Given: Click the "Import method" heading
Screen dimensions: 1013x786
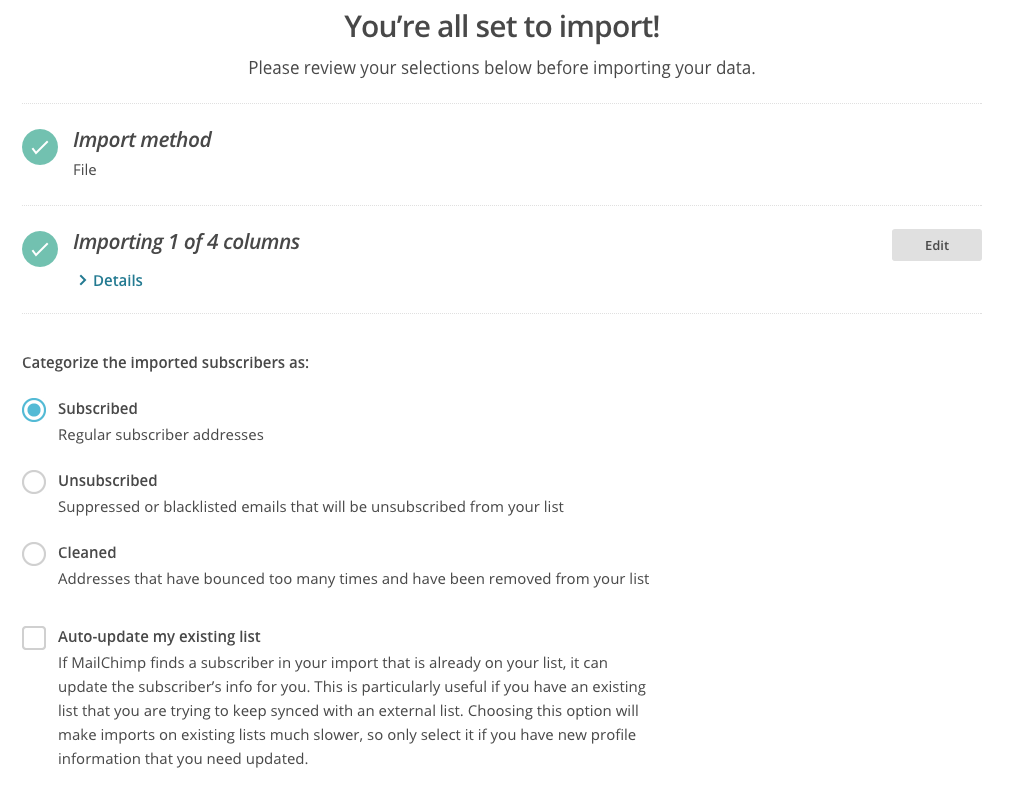Looking at the screenshot, I should [x=142, y=140].
